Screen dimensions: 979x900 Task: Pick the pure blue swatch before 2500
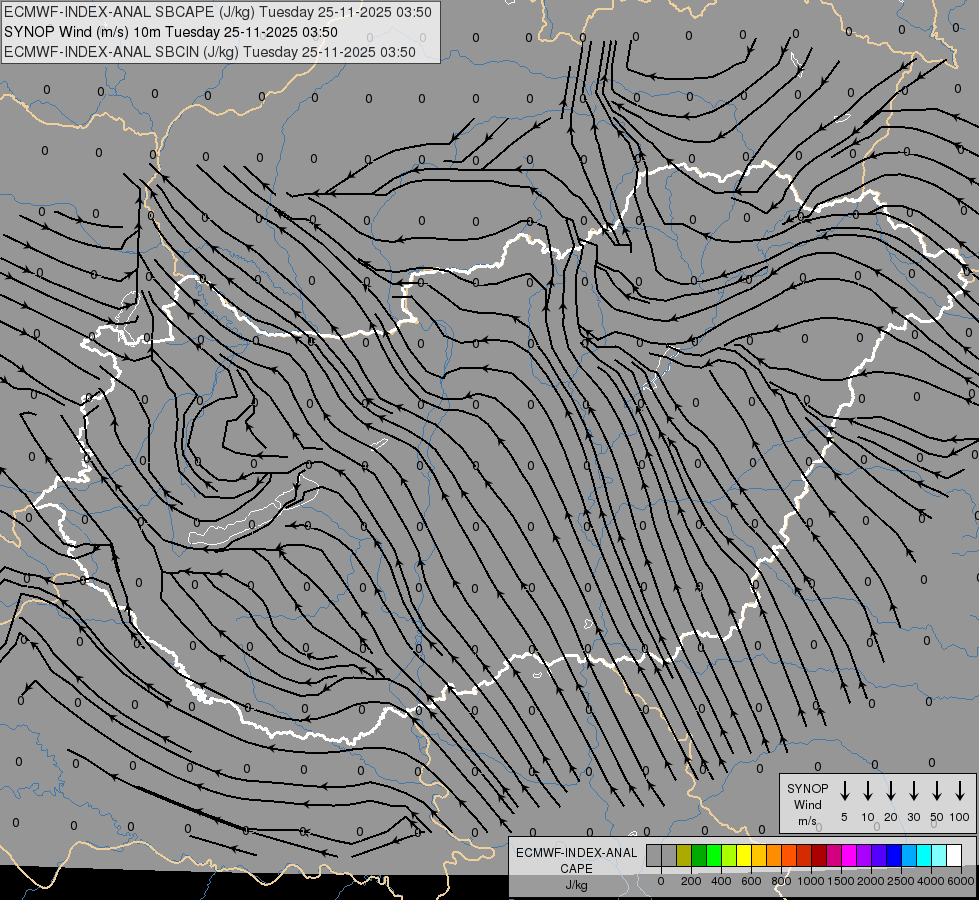893,855
